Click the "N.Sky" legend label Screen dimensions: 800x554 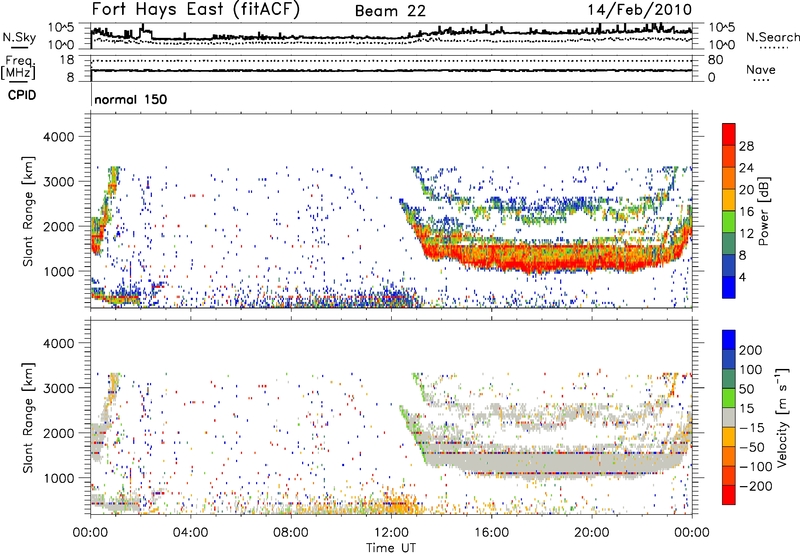point(19,37)
